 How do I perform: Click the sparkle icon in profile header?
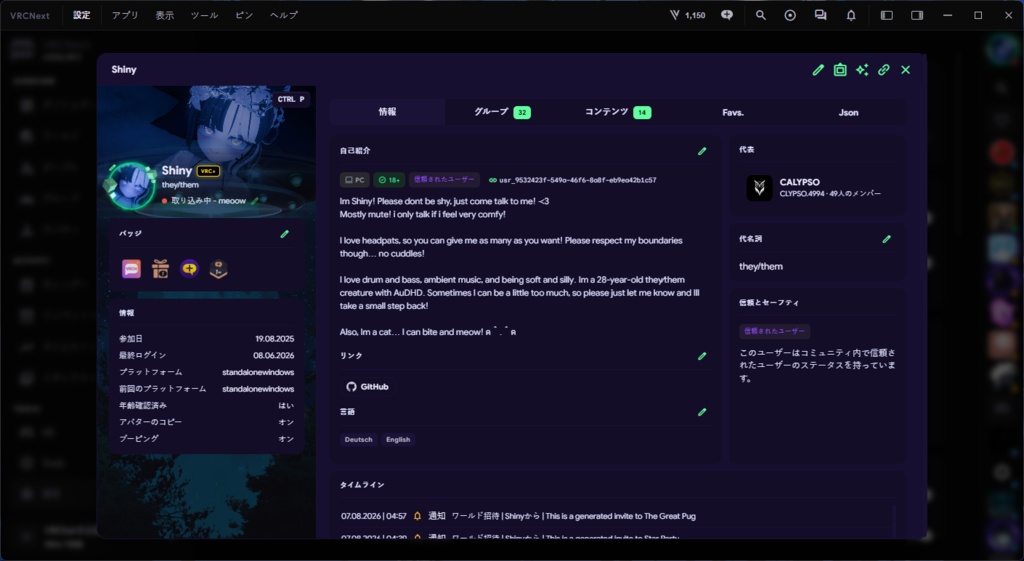pyautogui.click(x=862, y=70)
